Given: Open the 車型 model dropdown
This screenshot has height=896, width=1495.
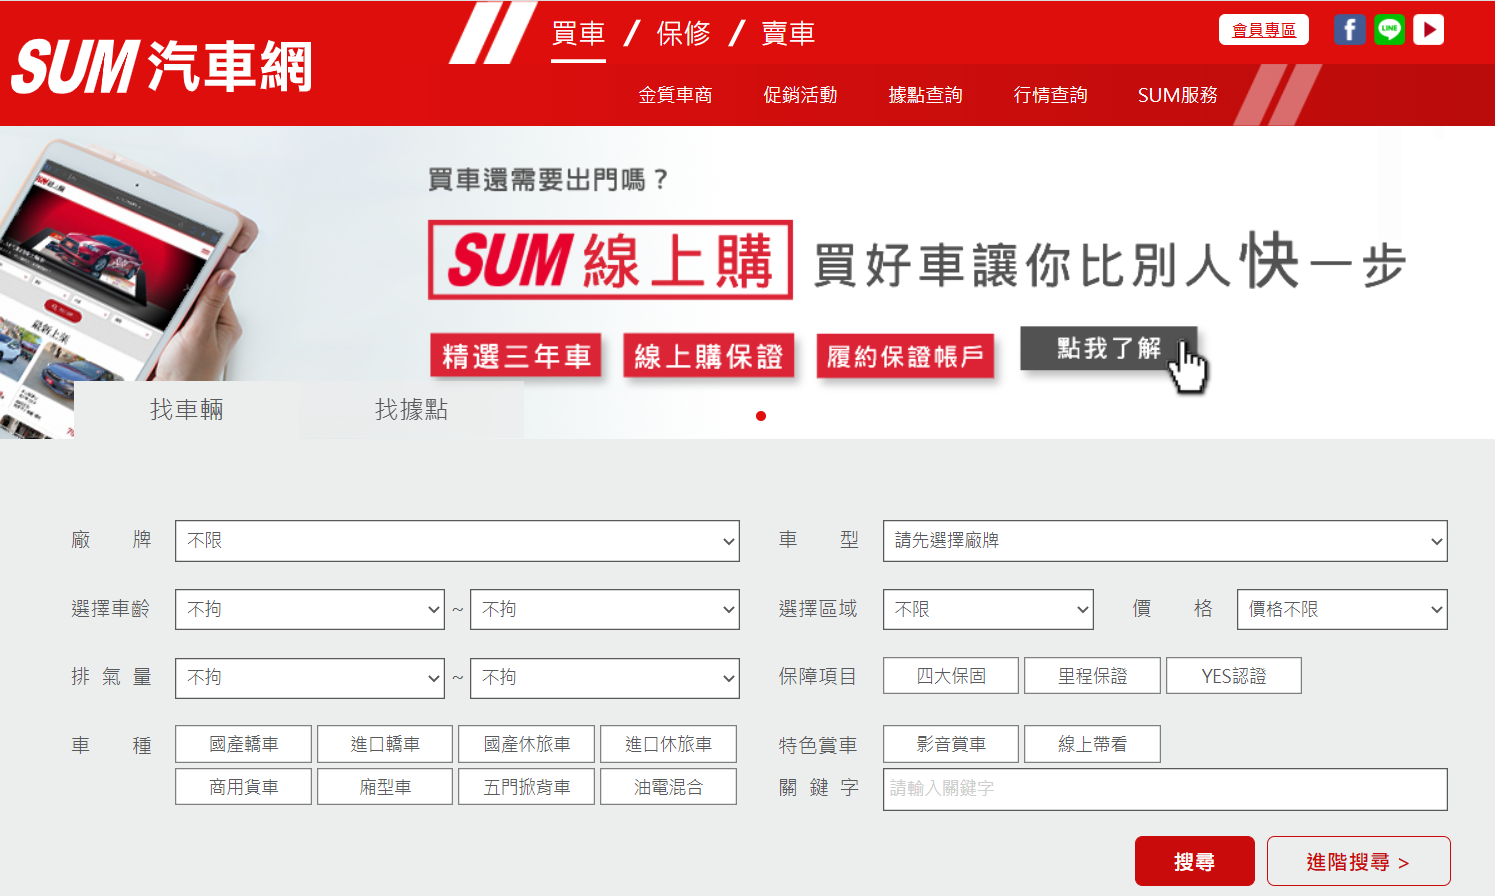Looking at the screenshot, I should [1164, 541].
